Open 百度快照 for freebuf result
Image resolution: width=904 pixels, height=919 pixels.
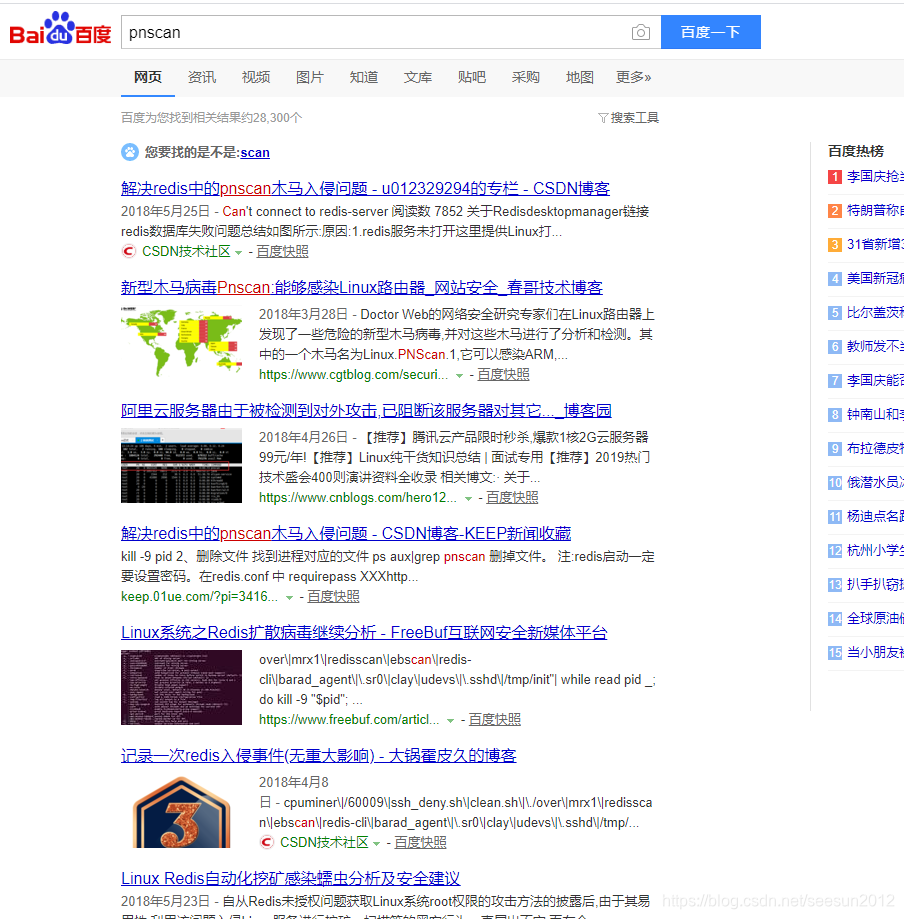point(494,720)
